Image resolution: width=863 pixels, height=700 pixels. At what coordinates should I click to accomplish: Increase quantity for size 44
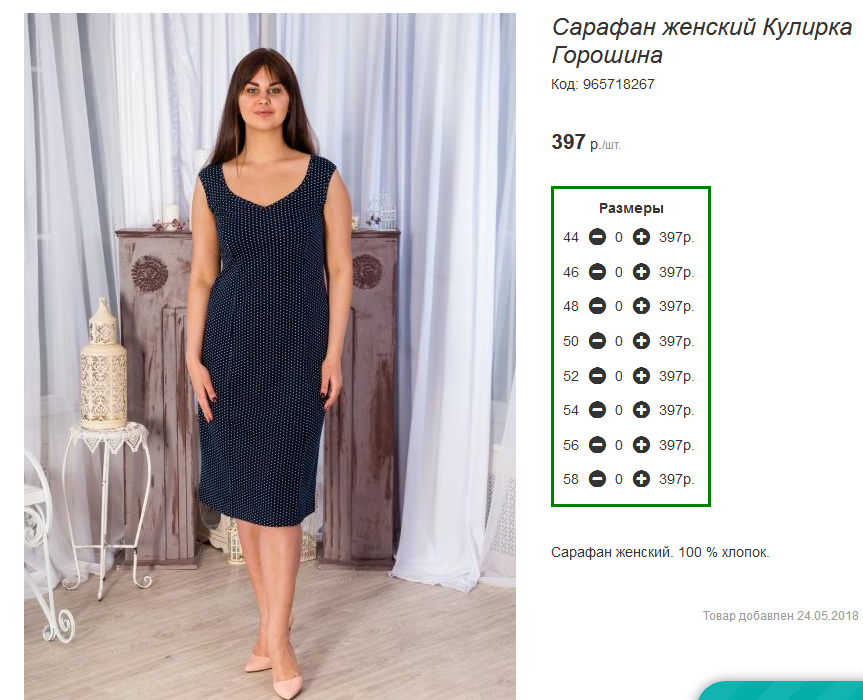(x=641, y=237)
